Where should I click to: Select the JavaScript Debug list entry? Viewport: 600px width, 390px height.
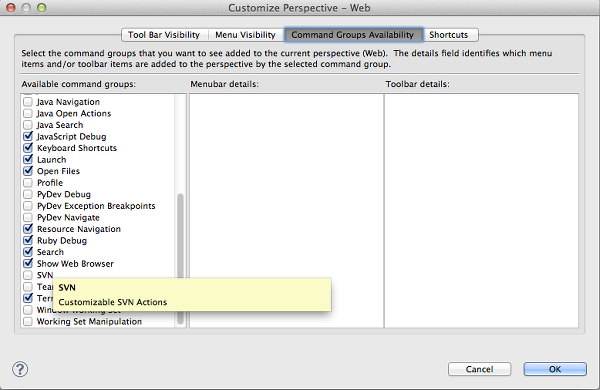(x=72, y=136)
